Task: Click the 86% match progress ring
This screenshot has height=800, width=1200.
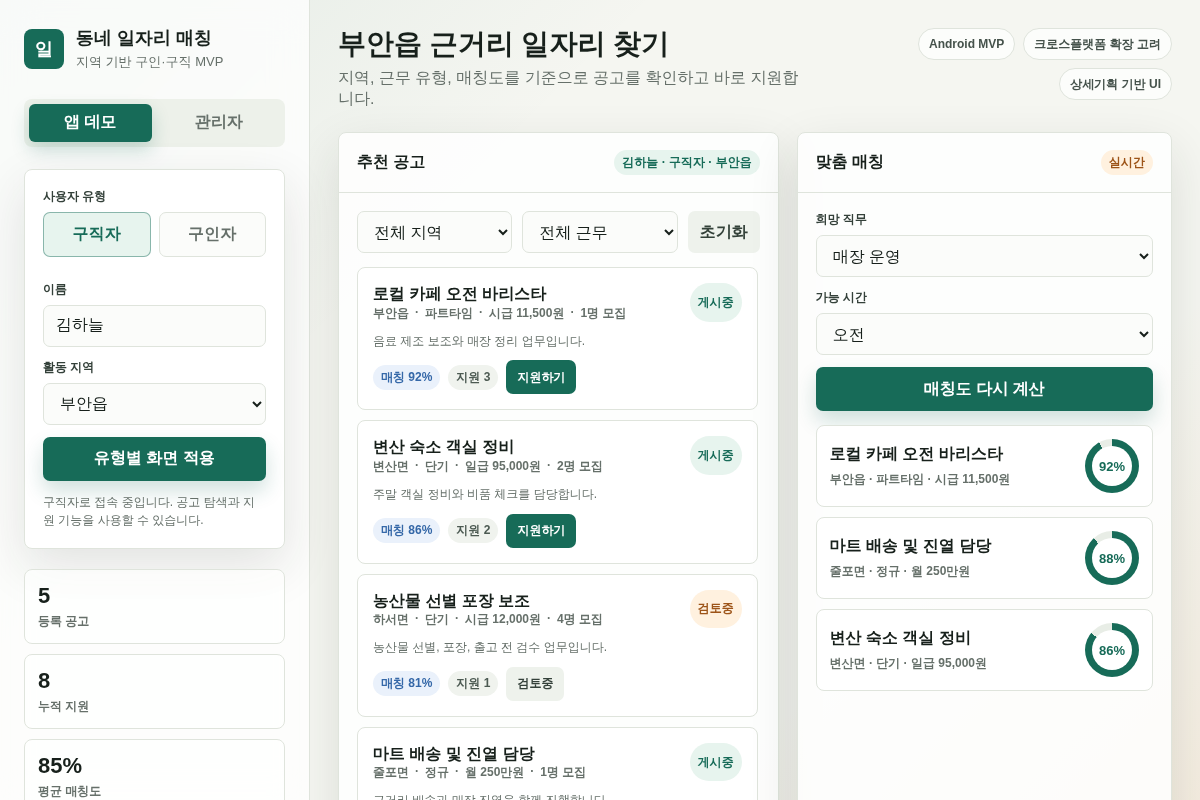Action: [x=1112, y=650]
